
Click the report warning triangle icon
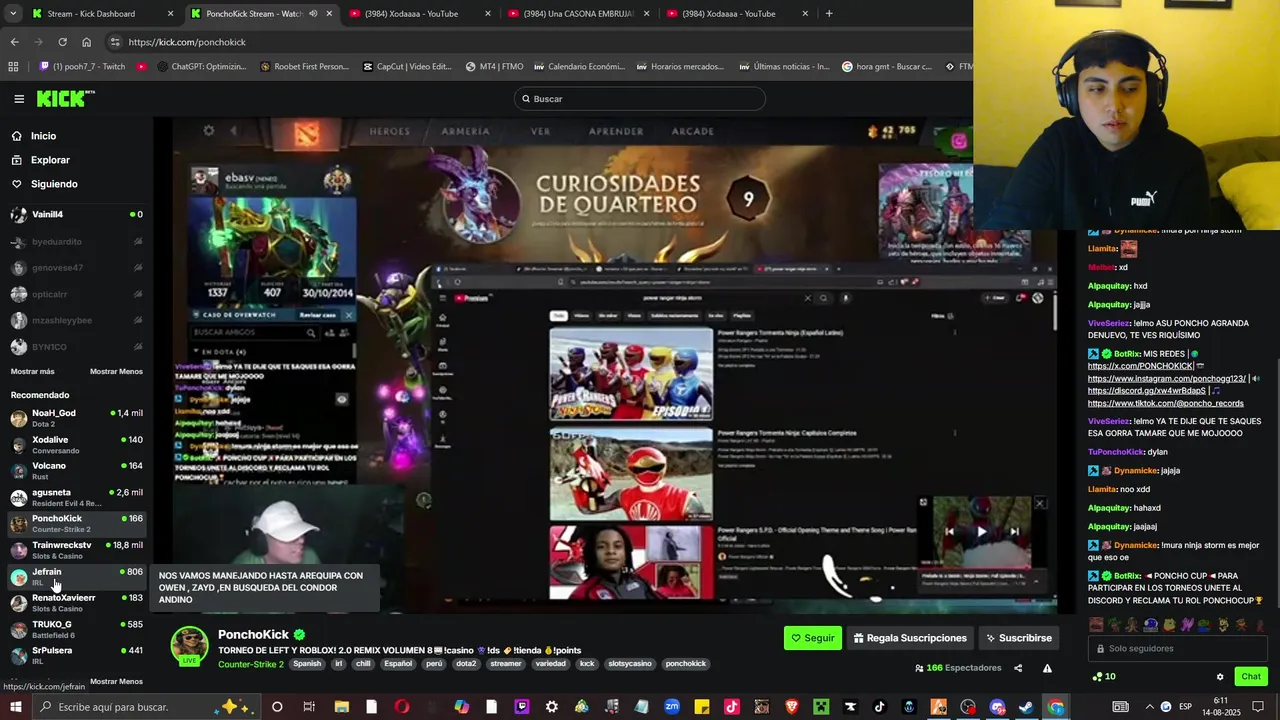[x=1047, y=668]
